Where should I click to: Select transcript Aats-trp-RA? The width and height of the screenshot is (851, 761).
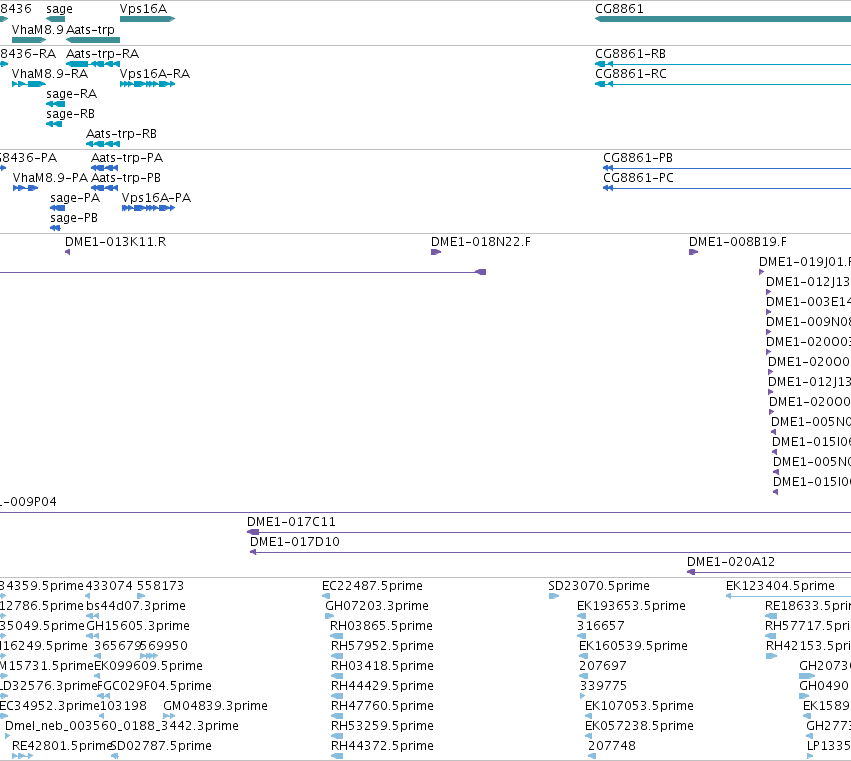click(x=93, y=64)
